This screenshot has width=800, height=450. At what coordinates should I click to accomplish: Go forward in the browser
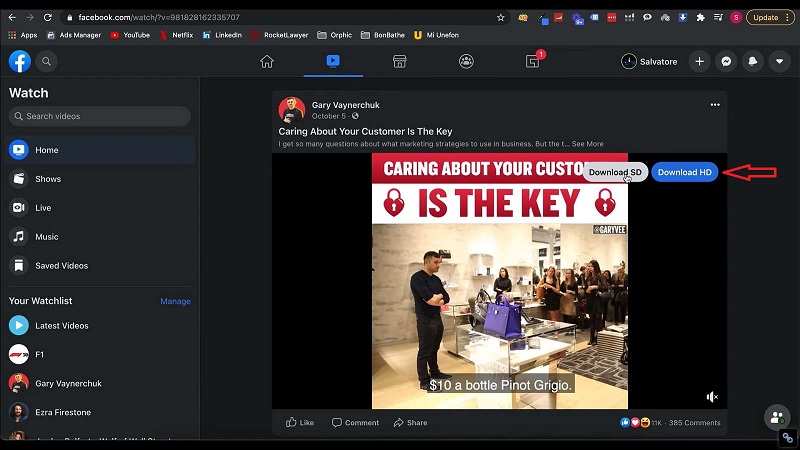pos(30,17)
